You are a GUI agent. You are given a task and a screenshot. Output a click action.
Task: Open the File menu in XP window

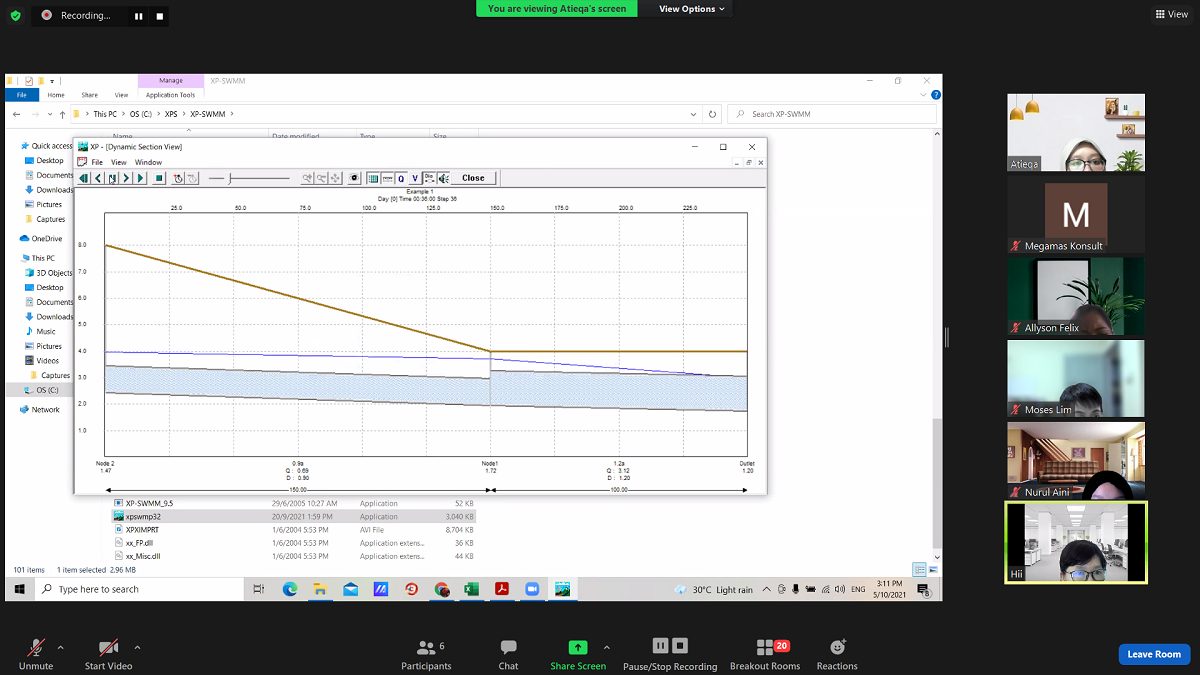click(x=97, y=162)
